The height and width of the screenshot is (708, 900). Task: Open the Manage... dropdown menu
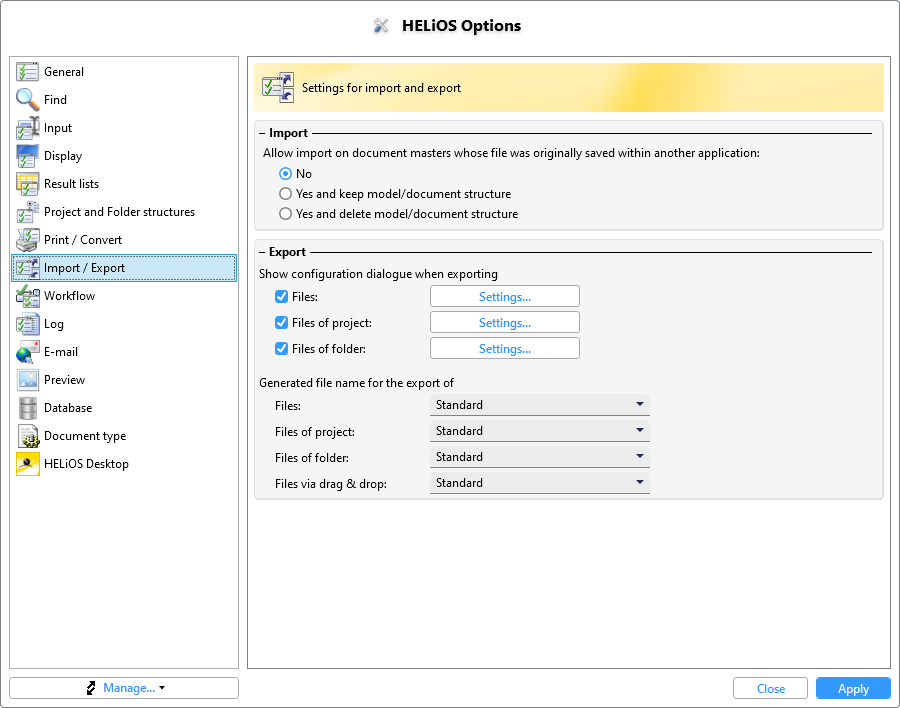124,688
